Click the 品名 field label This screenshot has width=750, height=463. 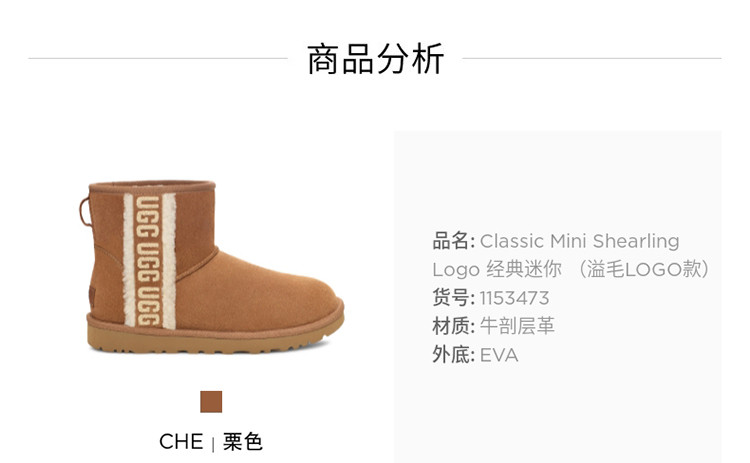point(453,241)
